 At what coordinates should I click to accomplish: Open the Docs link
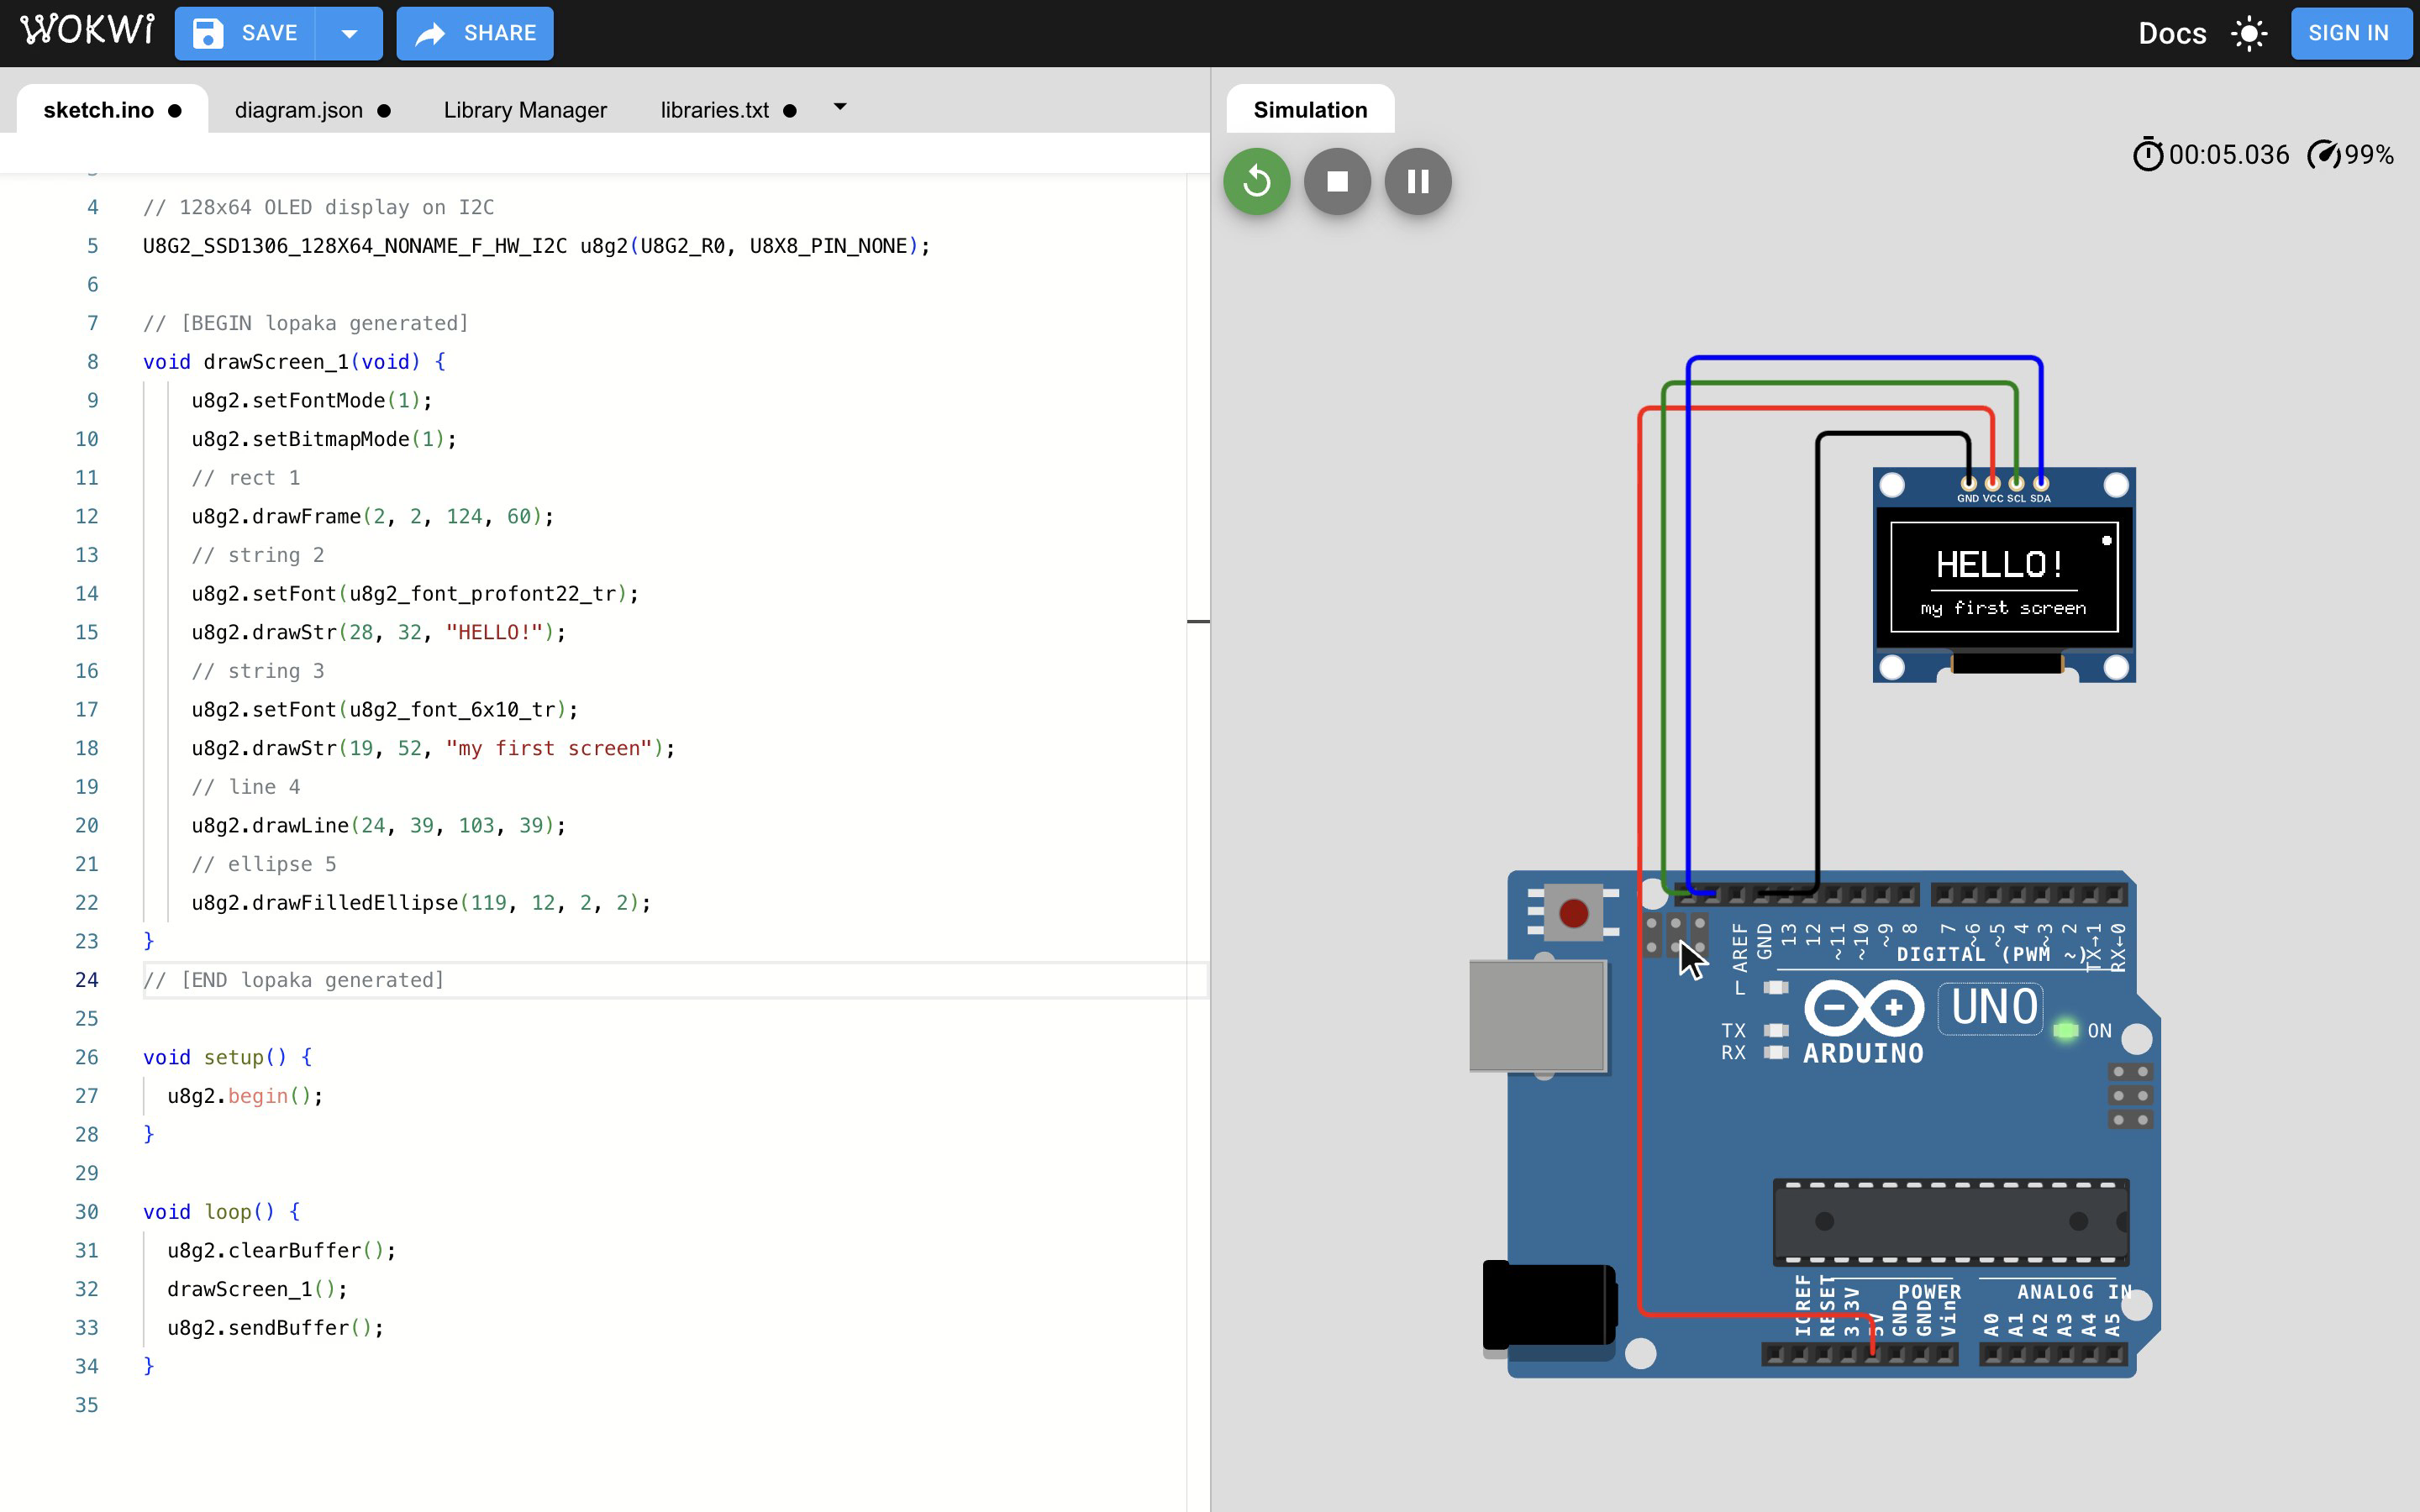click(x=2171, y=33)
